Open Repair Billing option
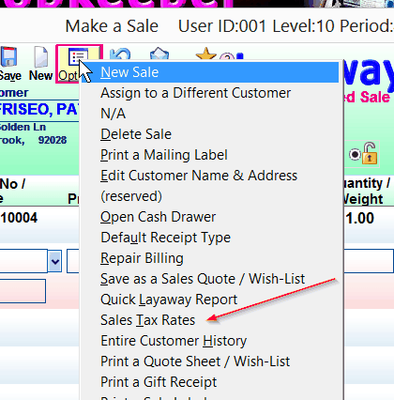394x400 pixels. click(x=209, y=258)
